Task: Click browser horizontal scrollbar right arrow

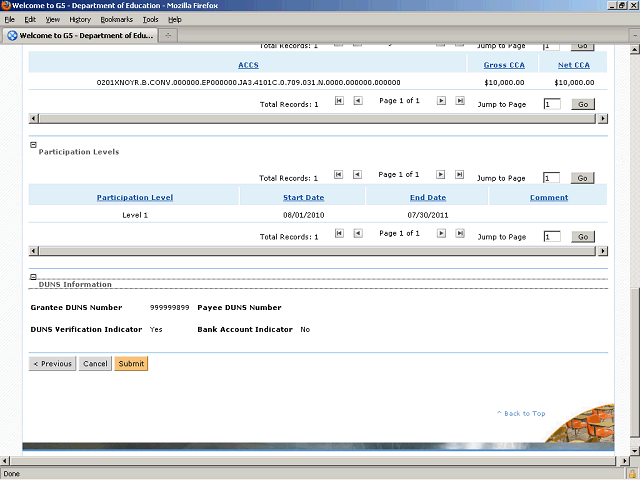Action: (x=624, y=461)
